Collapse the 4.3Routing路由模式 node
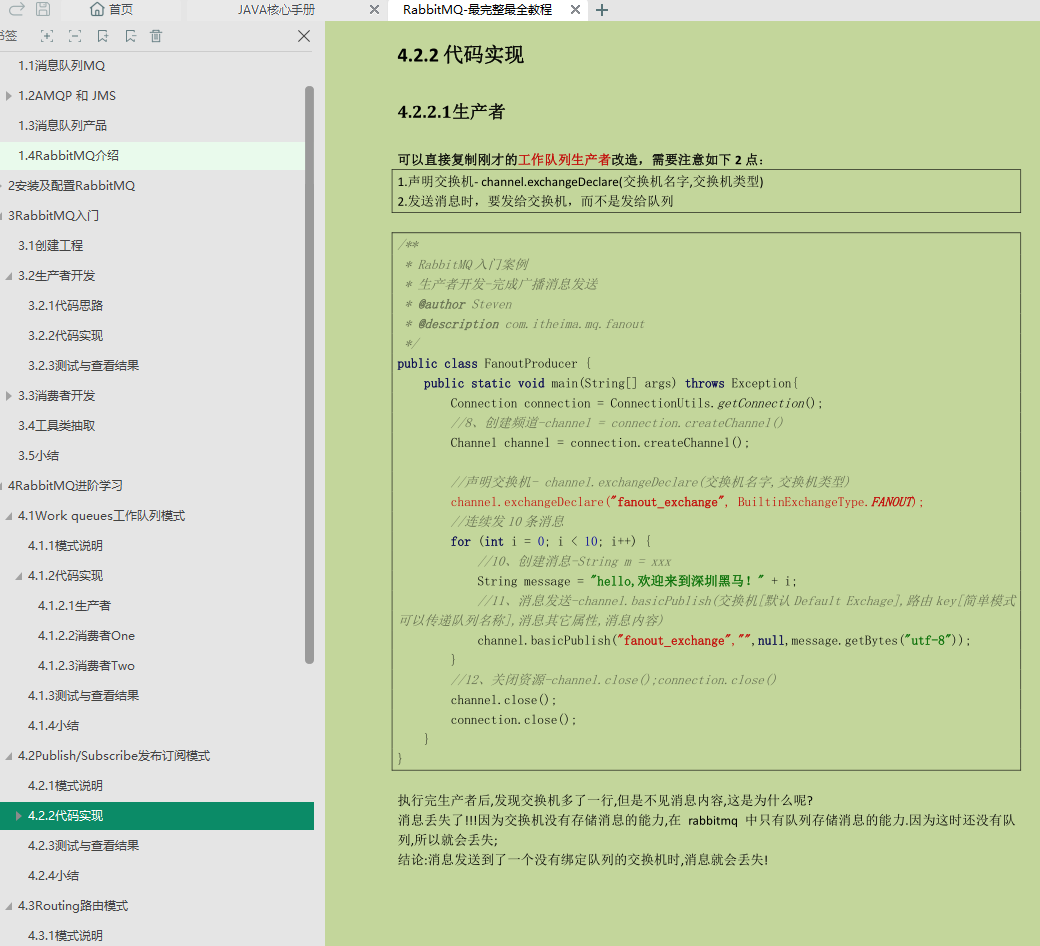This screenshot has height=946, width=1040. click(x=9, y=906)
